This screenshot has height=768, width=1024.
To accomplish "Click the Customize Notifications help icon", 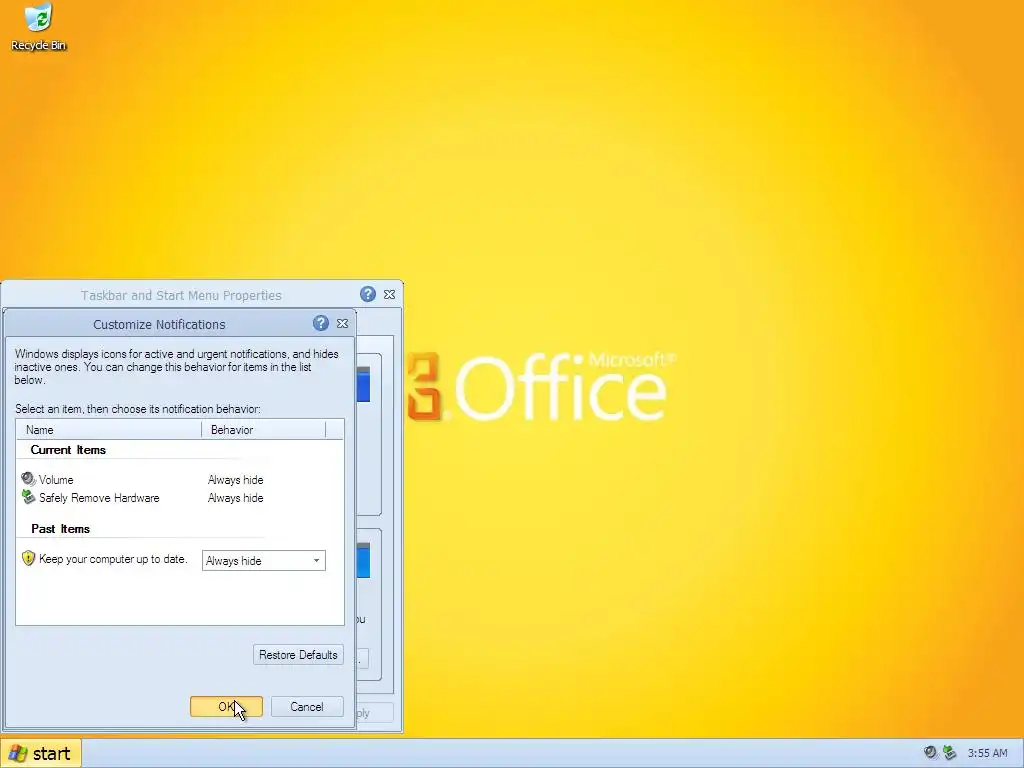I will pyautogui.click(x=321, y=323).
